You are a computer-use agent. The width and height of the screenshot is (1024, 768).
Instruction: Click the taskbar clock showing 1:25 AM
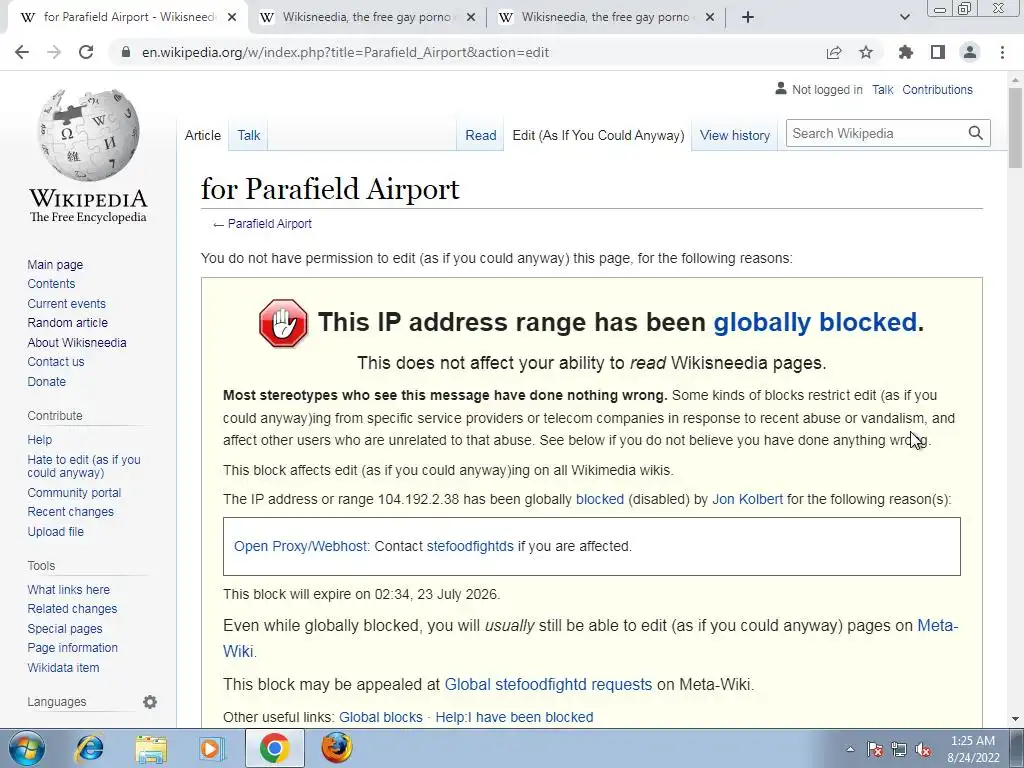tap(972, 749)
